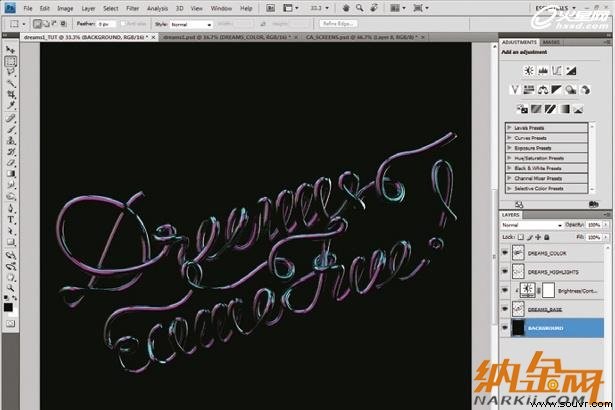Select the Zoom tool in toolbox

point(11,288)
